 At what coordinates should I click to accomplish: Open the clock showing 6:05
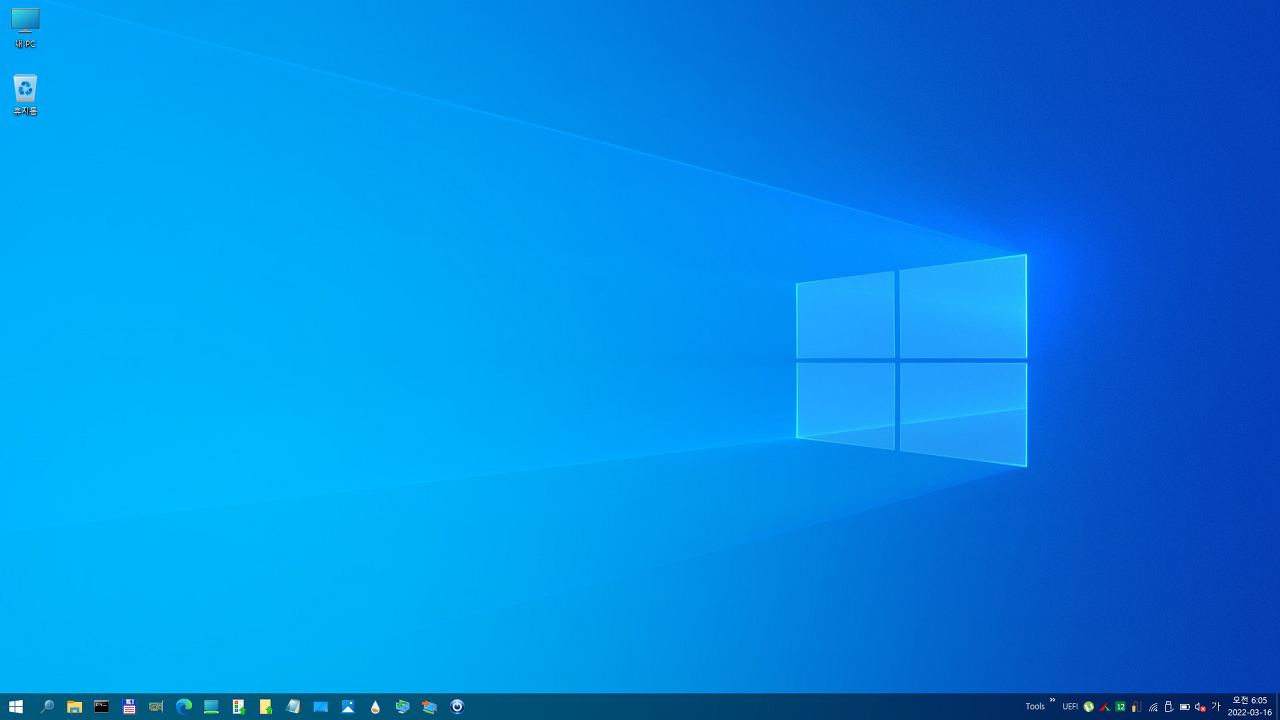(x=1250, y=706)
